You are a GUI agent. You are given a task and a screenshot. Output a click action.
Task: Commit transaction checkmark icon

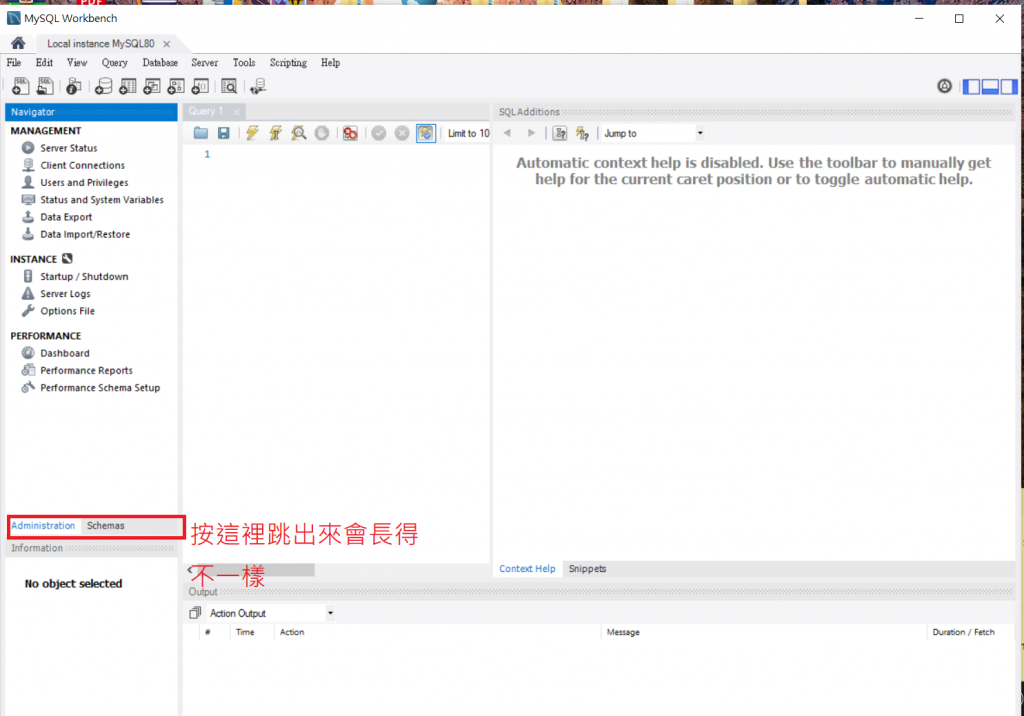379,133
